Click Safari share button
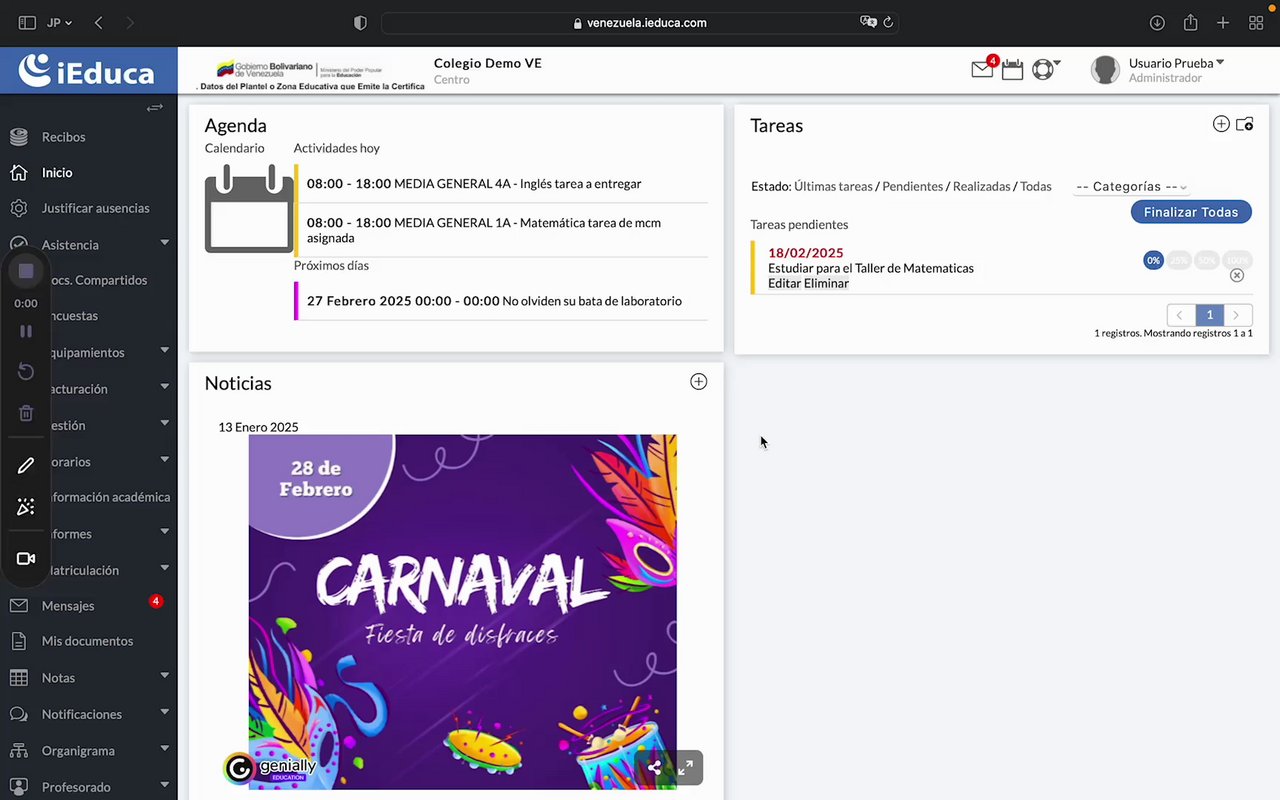Screen dimensions: 1280x800 tap(1190, 22)
